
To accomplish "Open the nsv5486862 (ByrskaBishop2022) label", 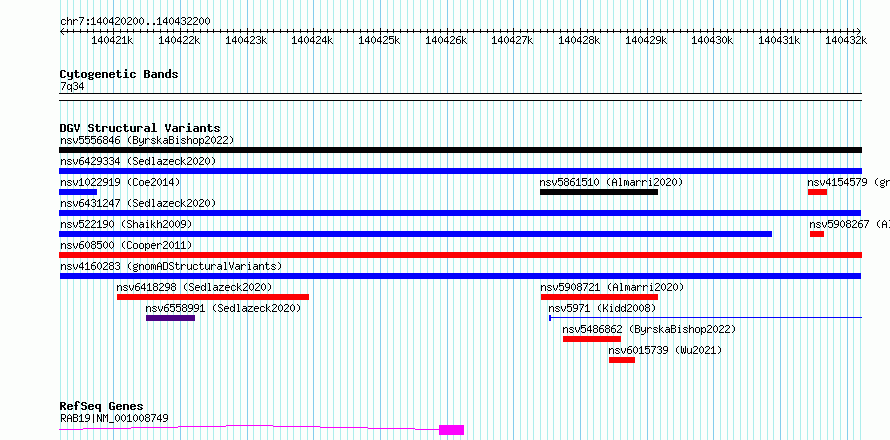I will click(x=649, y=329).
